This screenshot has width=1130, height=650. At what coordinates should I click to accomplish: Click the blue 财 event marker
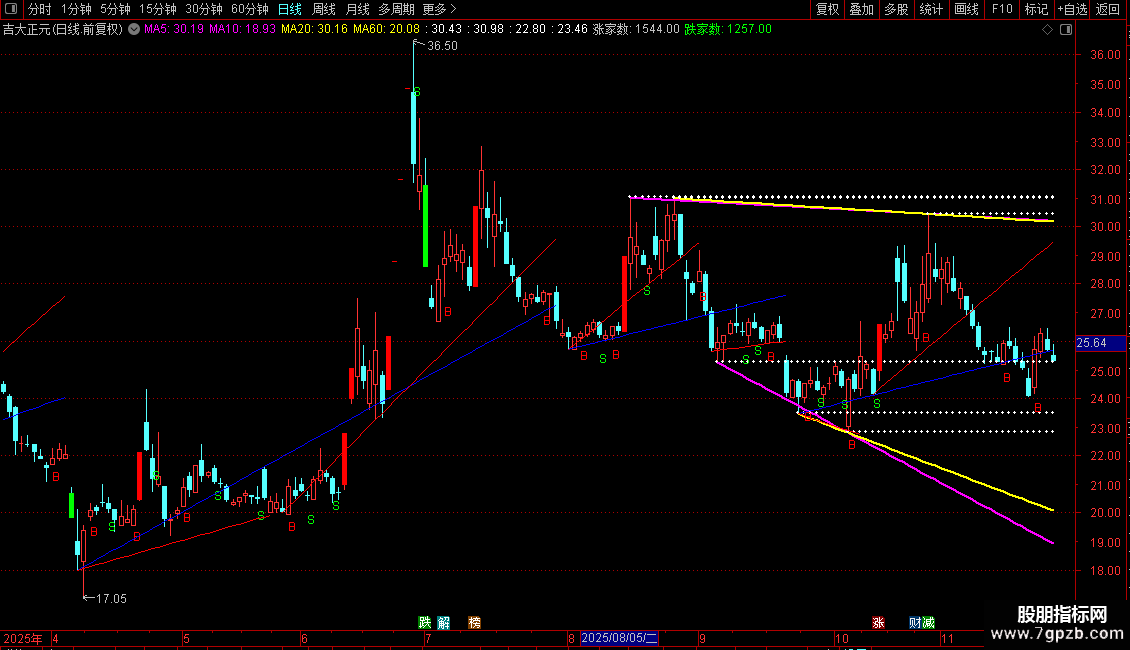tap(915, 623)
